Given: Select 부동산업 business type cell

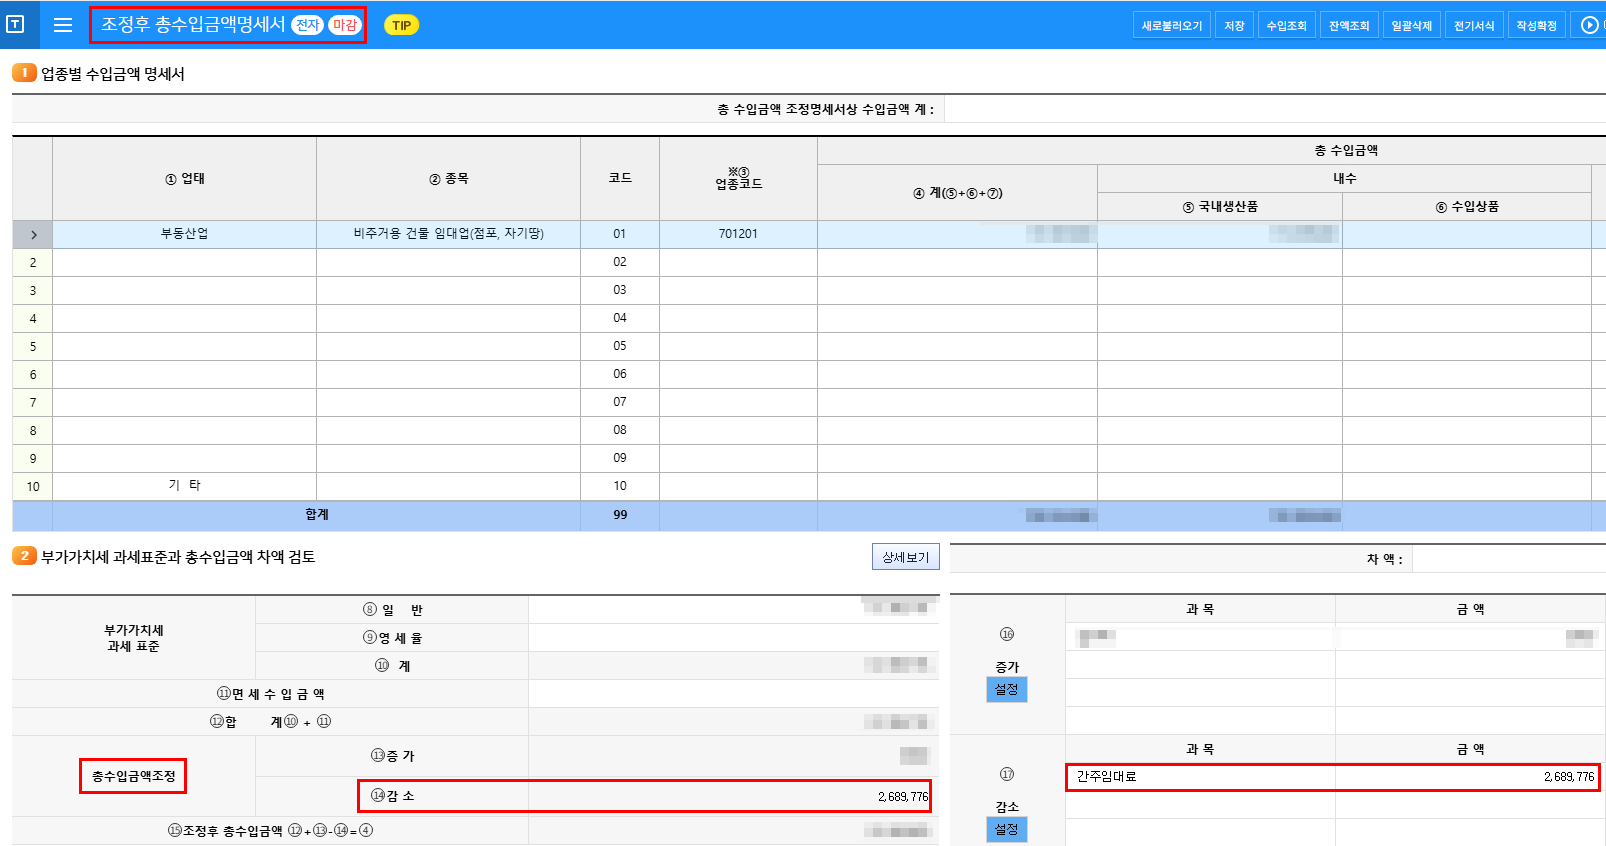Looking at the screenshot, I should [x=185, y=234].
